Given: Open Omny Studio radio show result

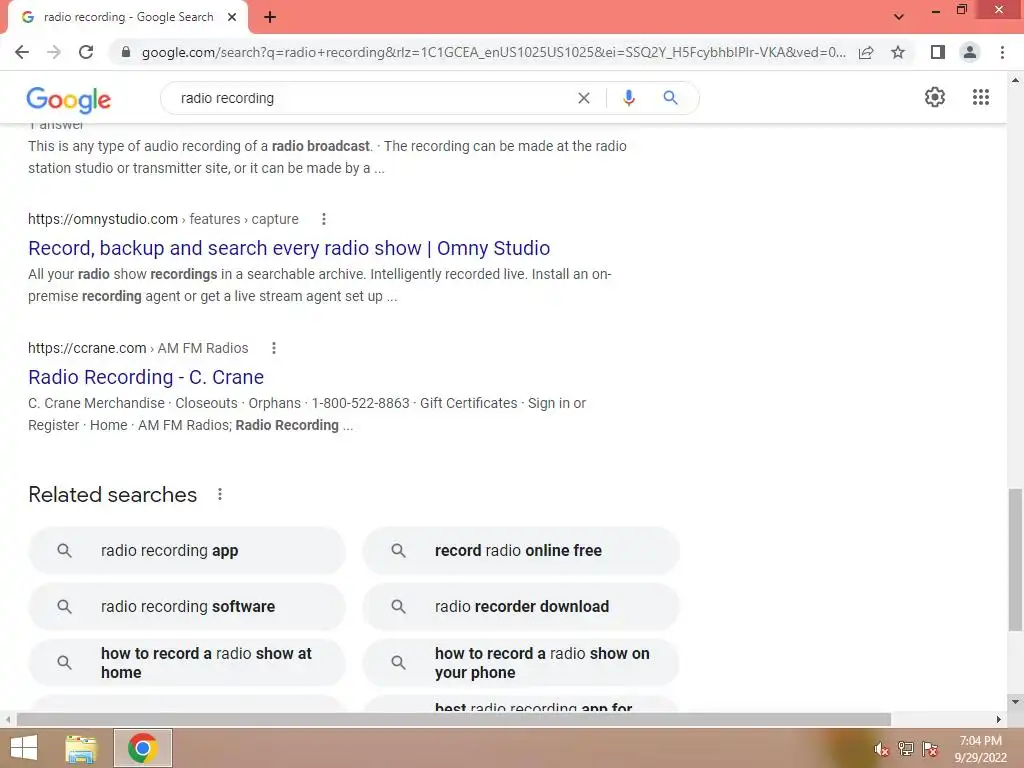Looking at the screenshot, I should 289,248.
